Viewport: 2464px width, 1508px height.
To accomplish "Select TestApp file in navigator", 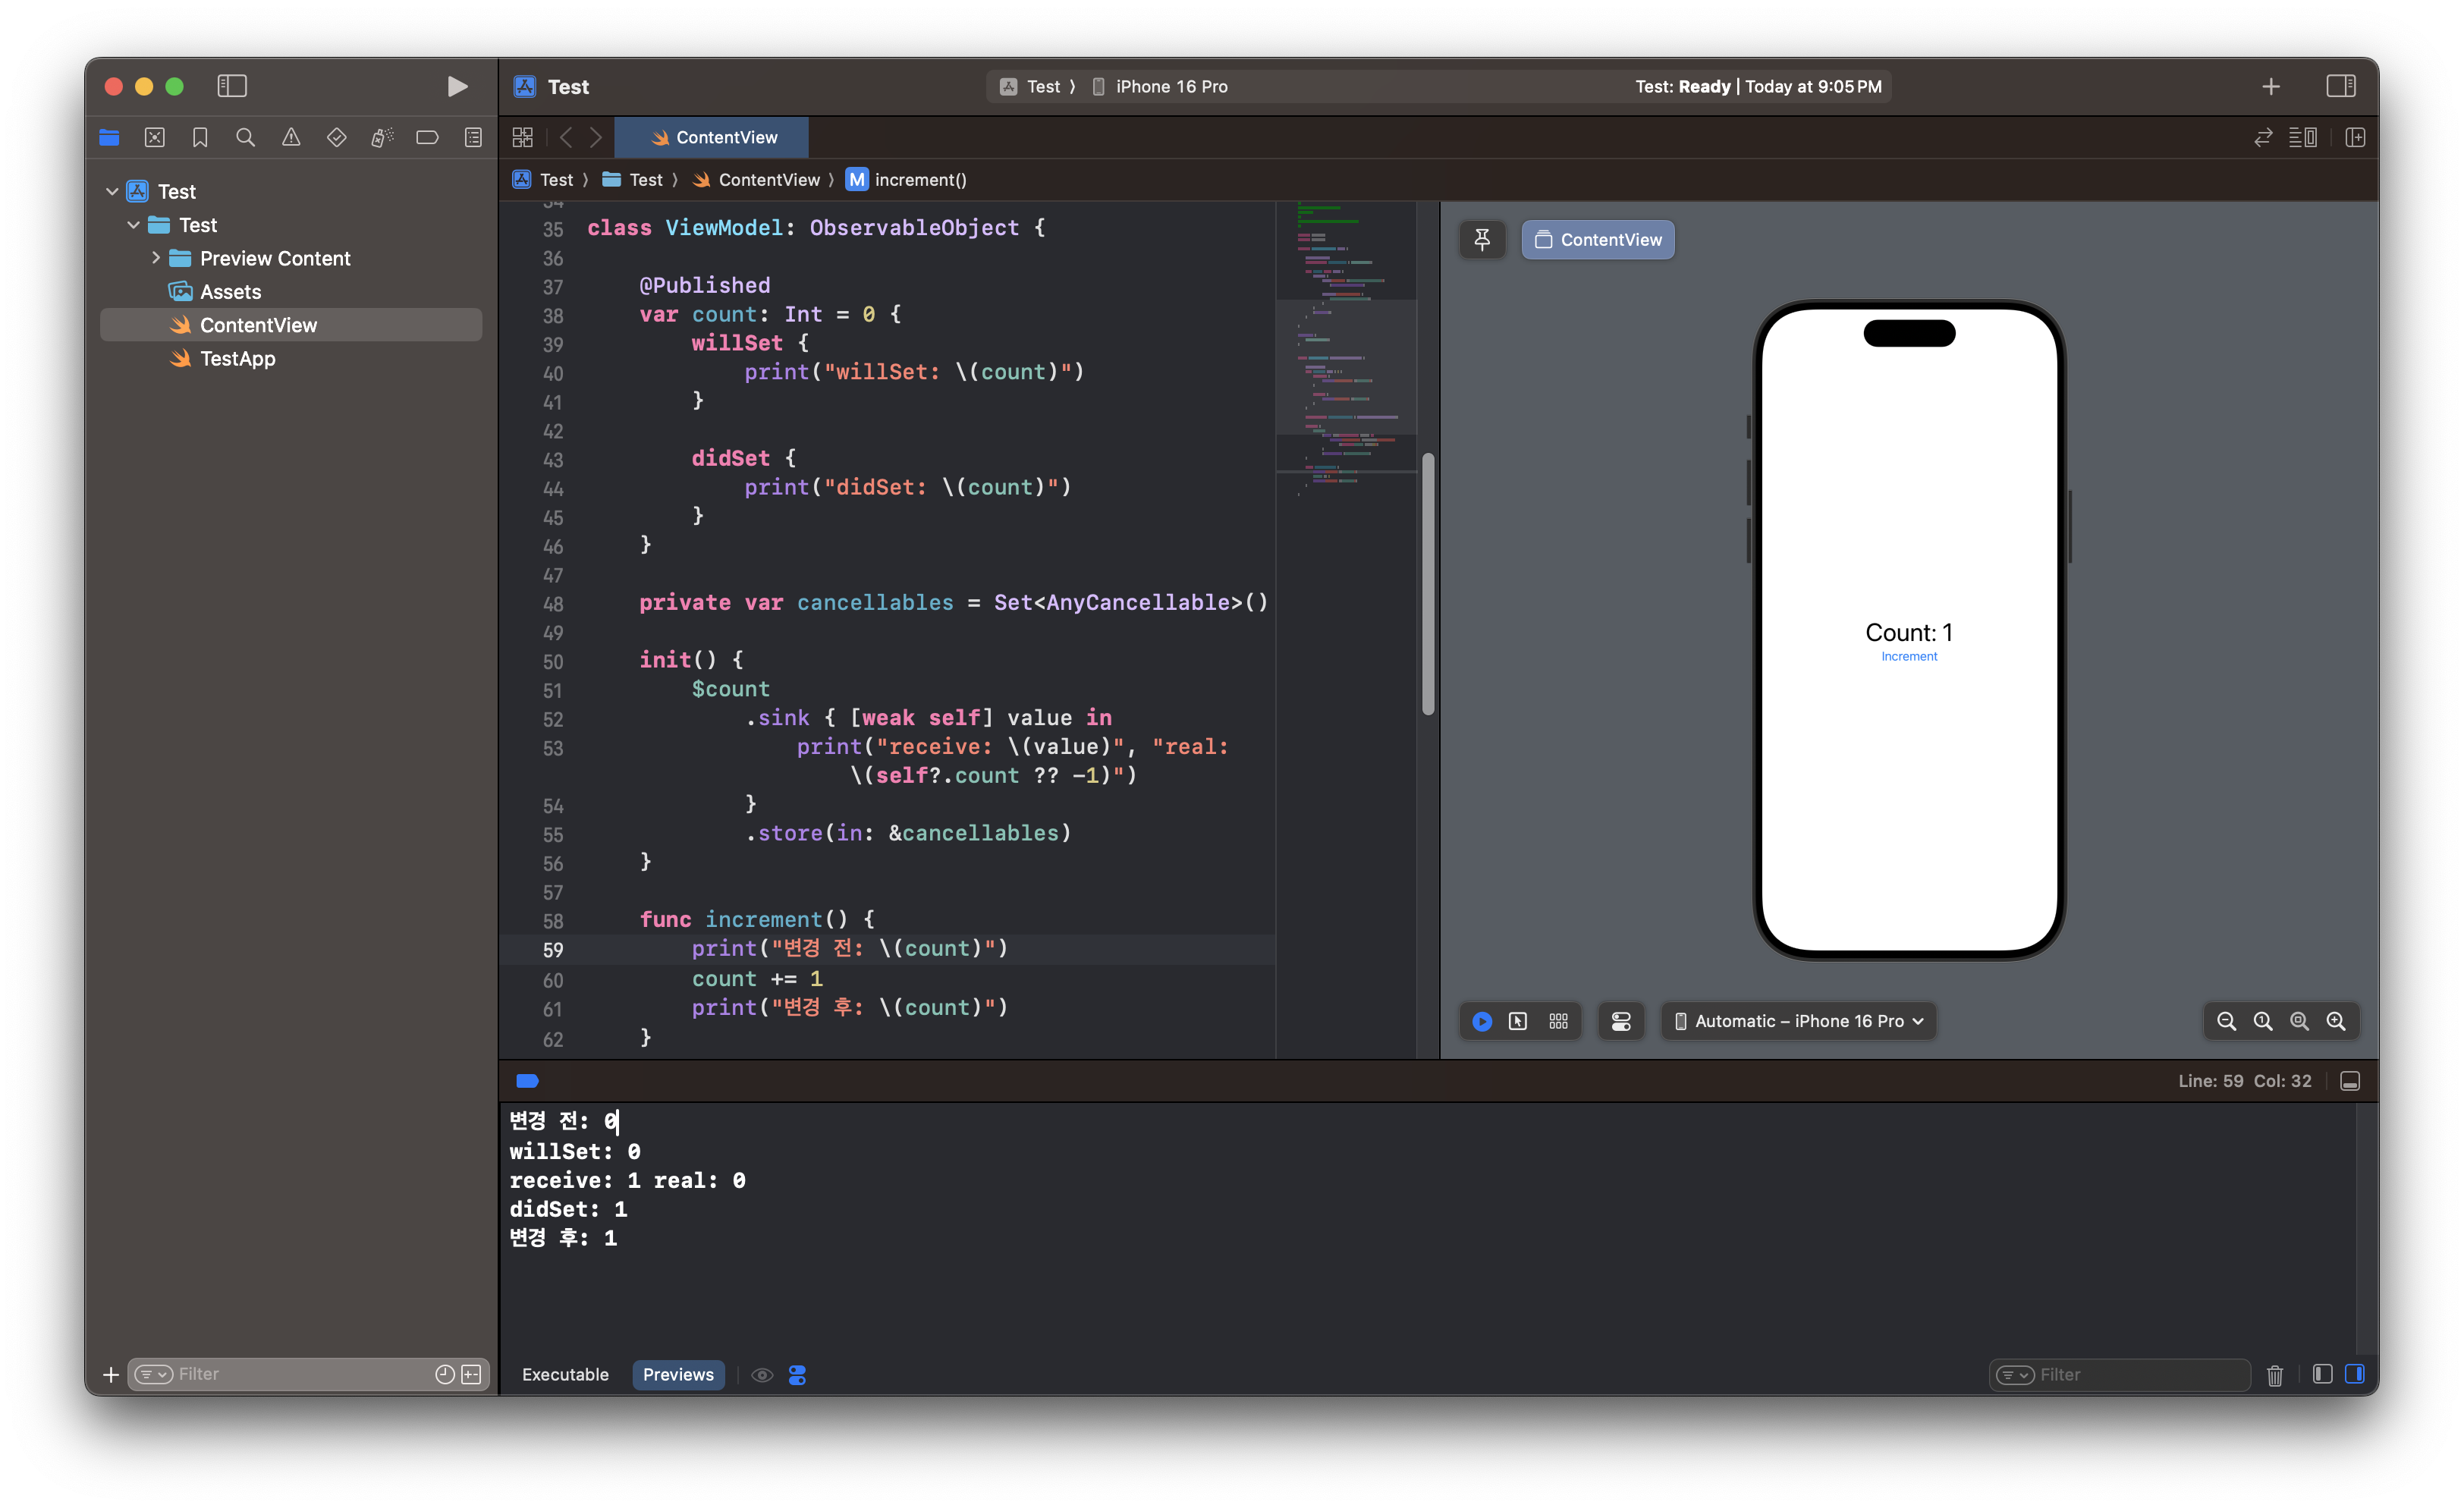I will click(237, 359).
